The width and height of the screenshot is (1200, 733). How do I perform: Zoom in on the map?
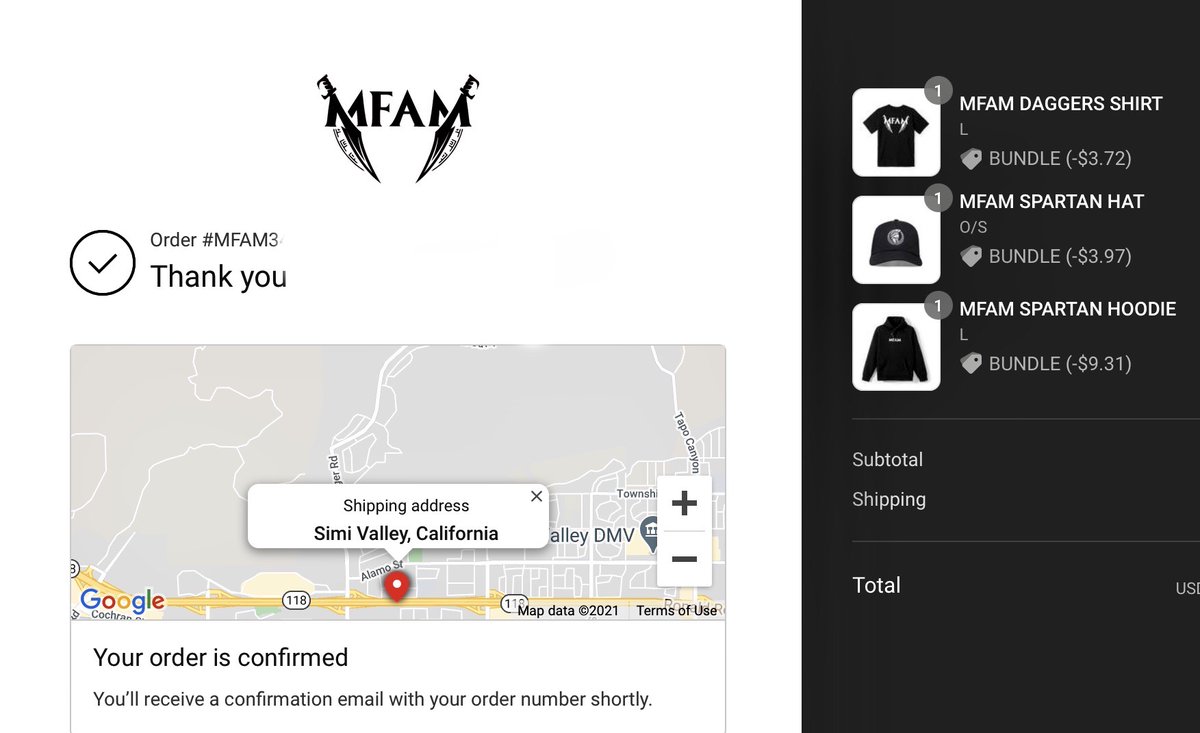coord(684,503)
